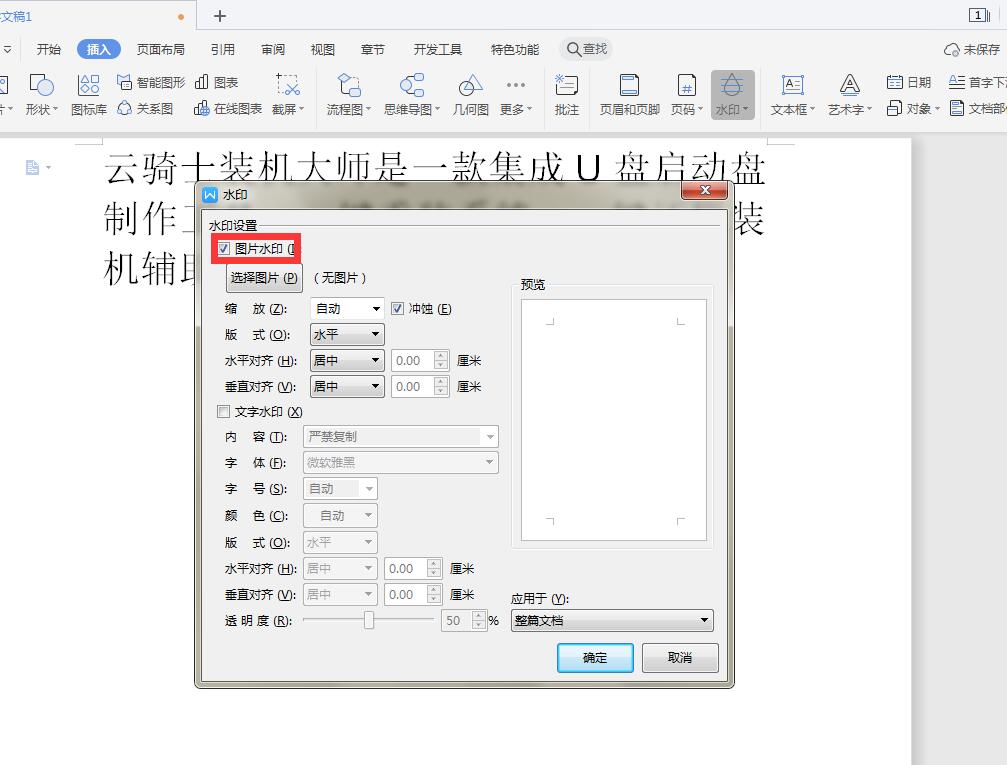Increase picture horizontal offset with stepper arrow

pyautogui.click(x=441, y=356)
